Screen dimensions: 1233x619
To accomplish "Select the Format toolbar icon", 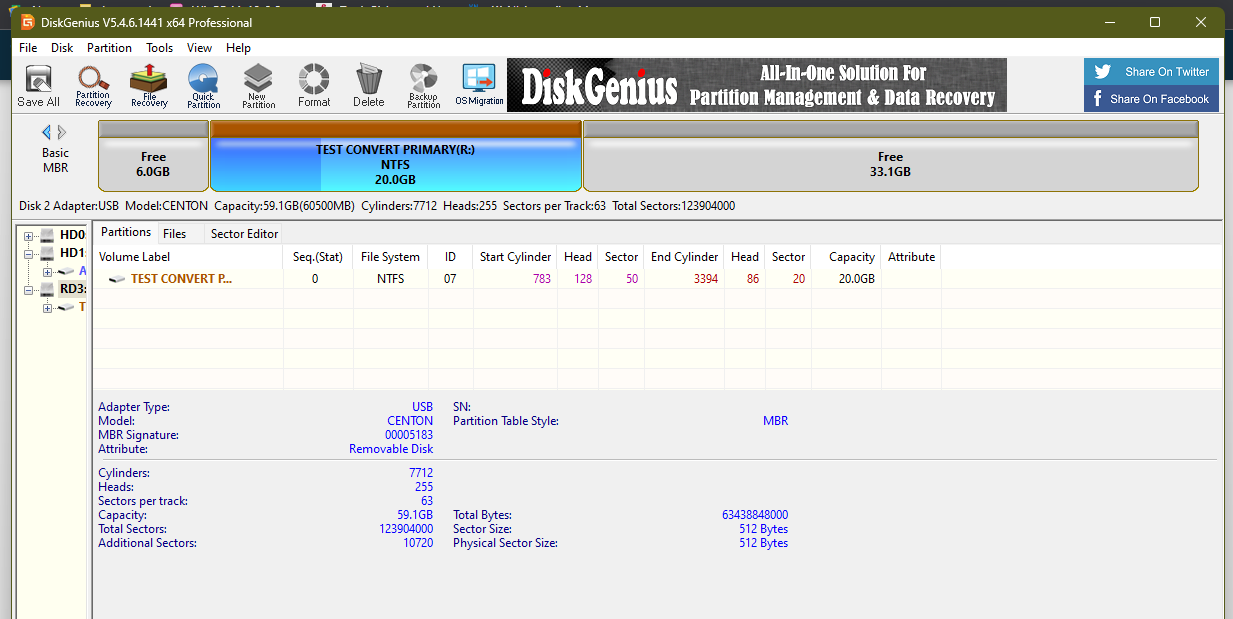I will click(314, 86).
